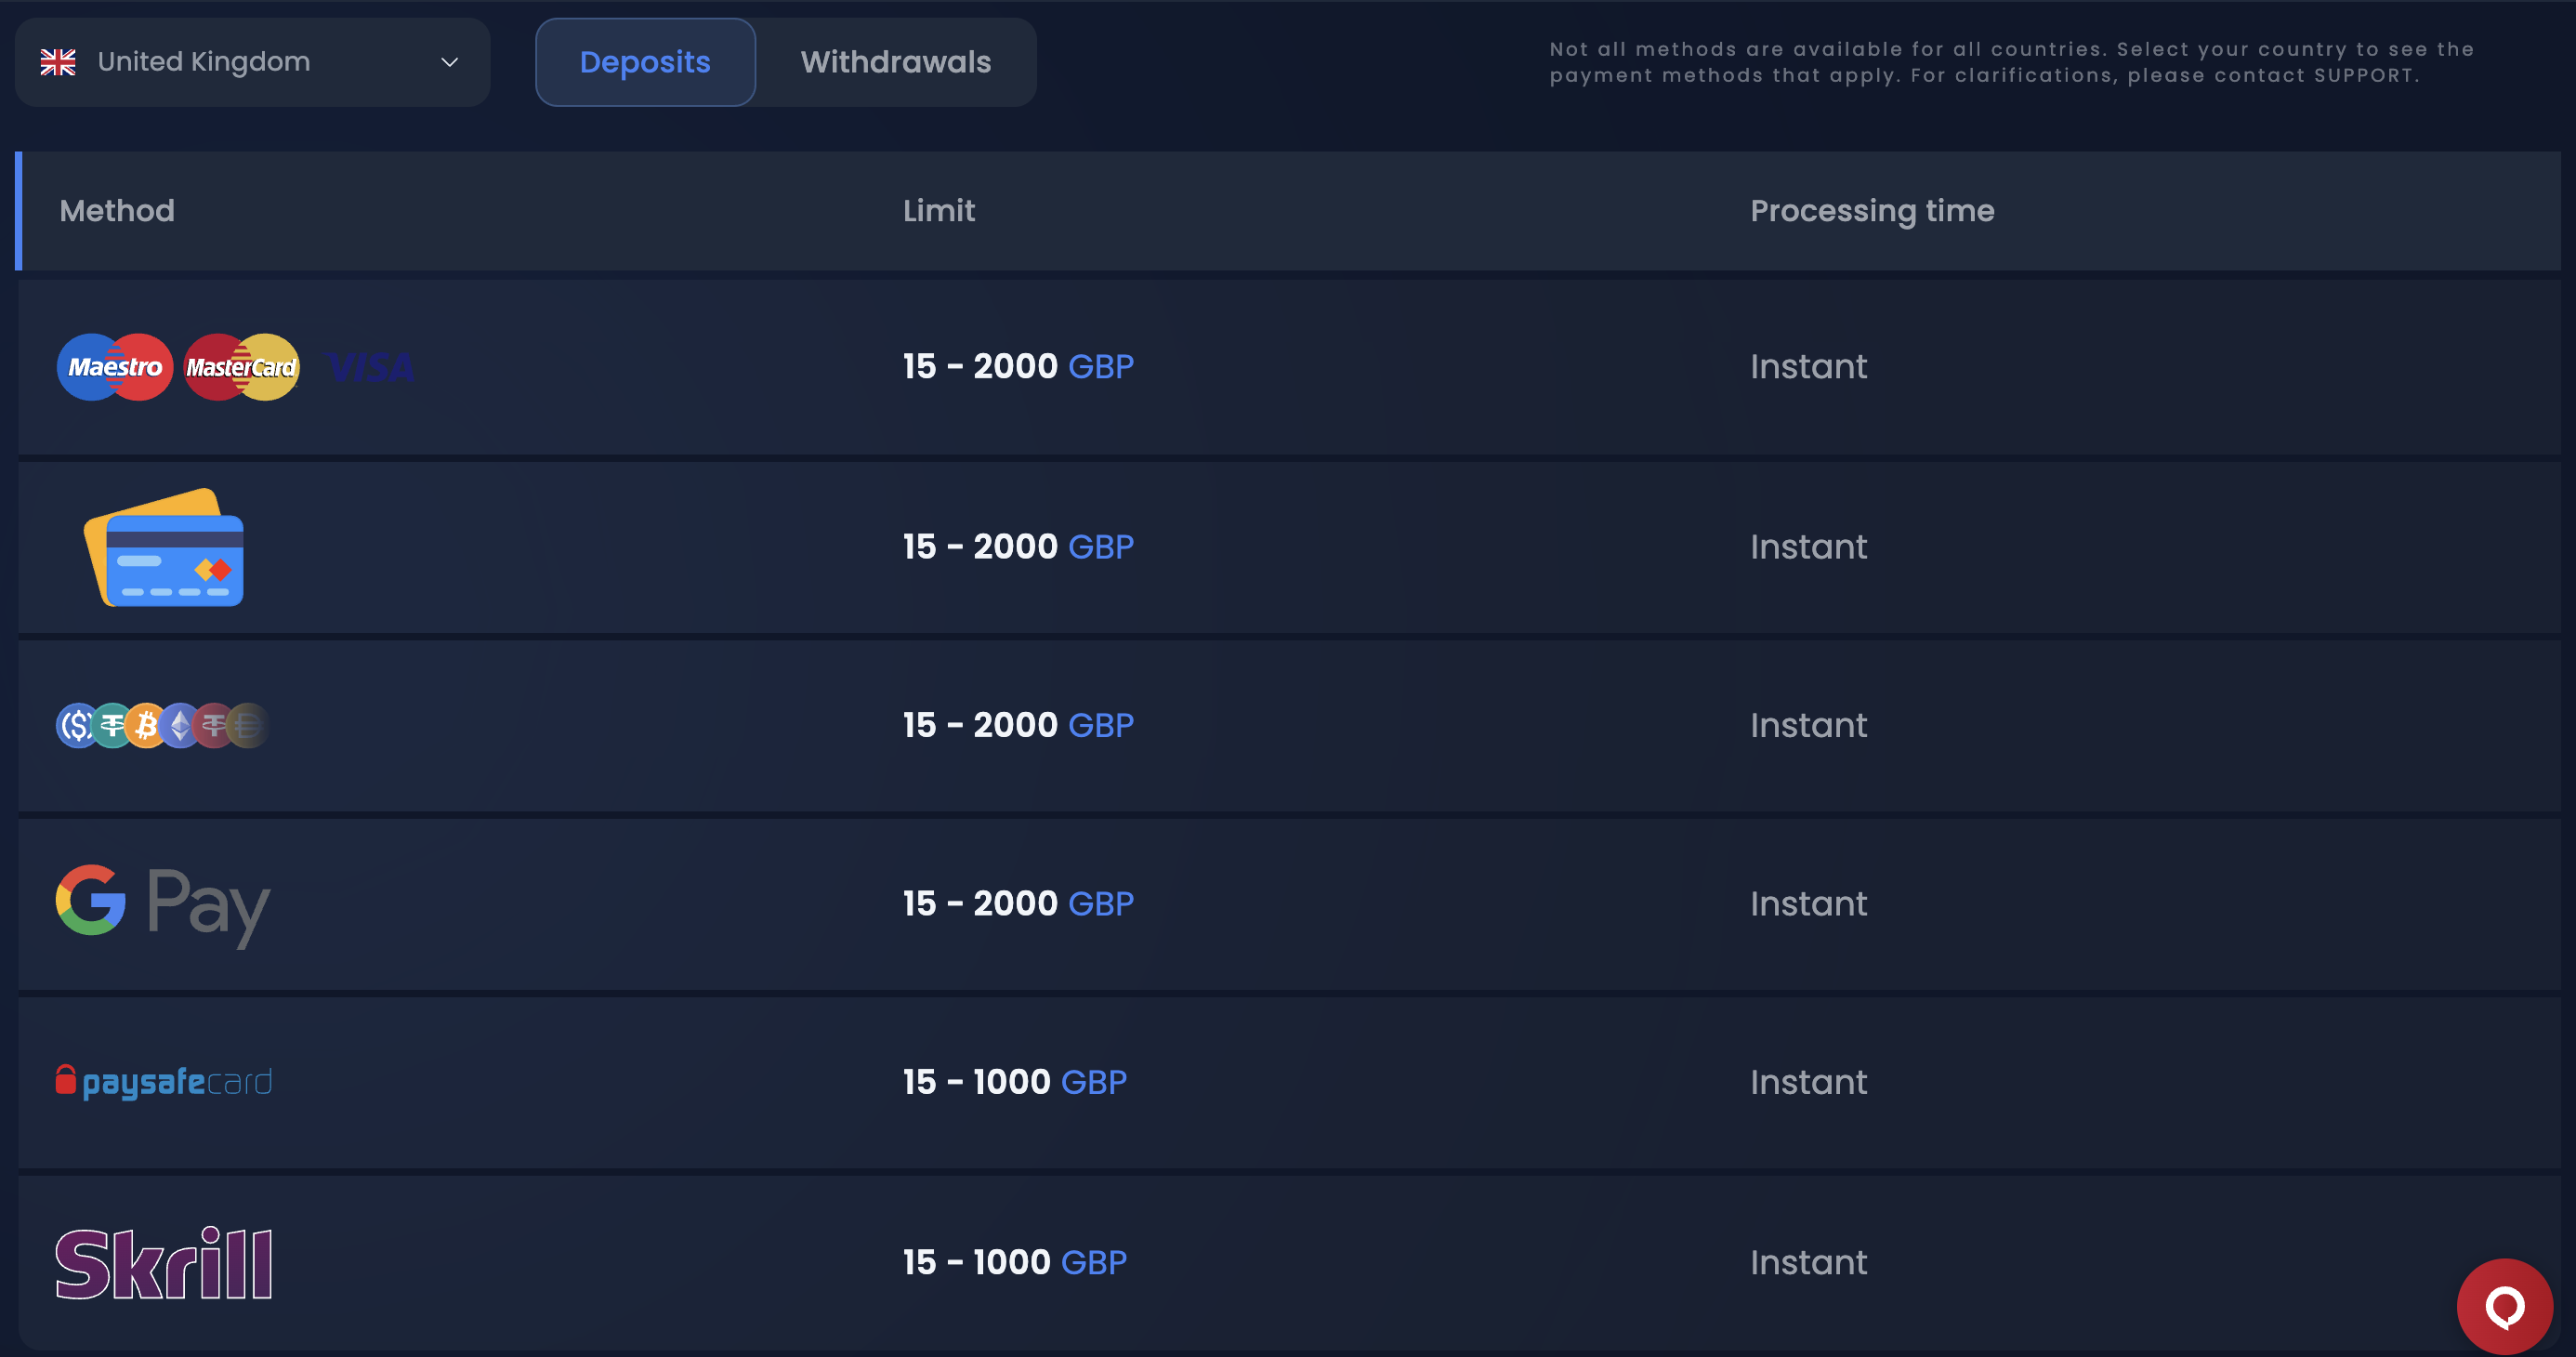Screen dimensions: 2576x1357
Task: Select the Skrill payment logo
Action: click(x=164, y=1261)
